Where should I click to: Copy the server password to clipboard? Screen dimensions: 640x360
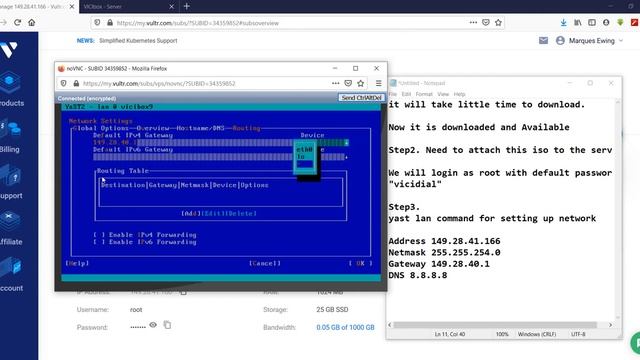(167, 325)
